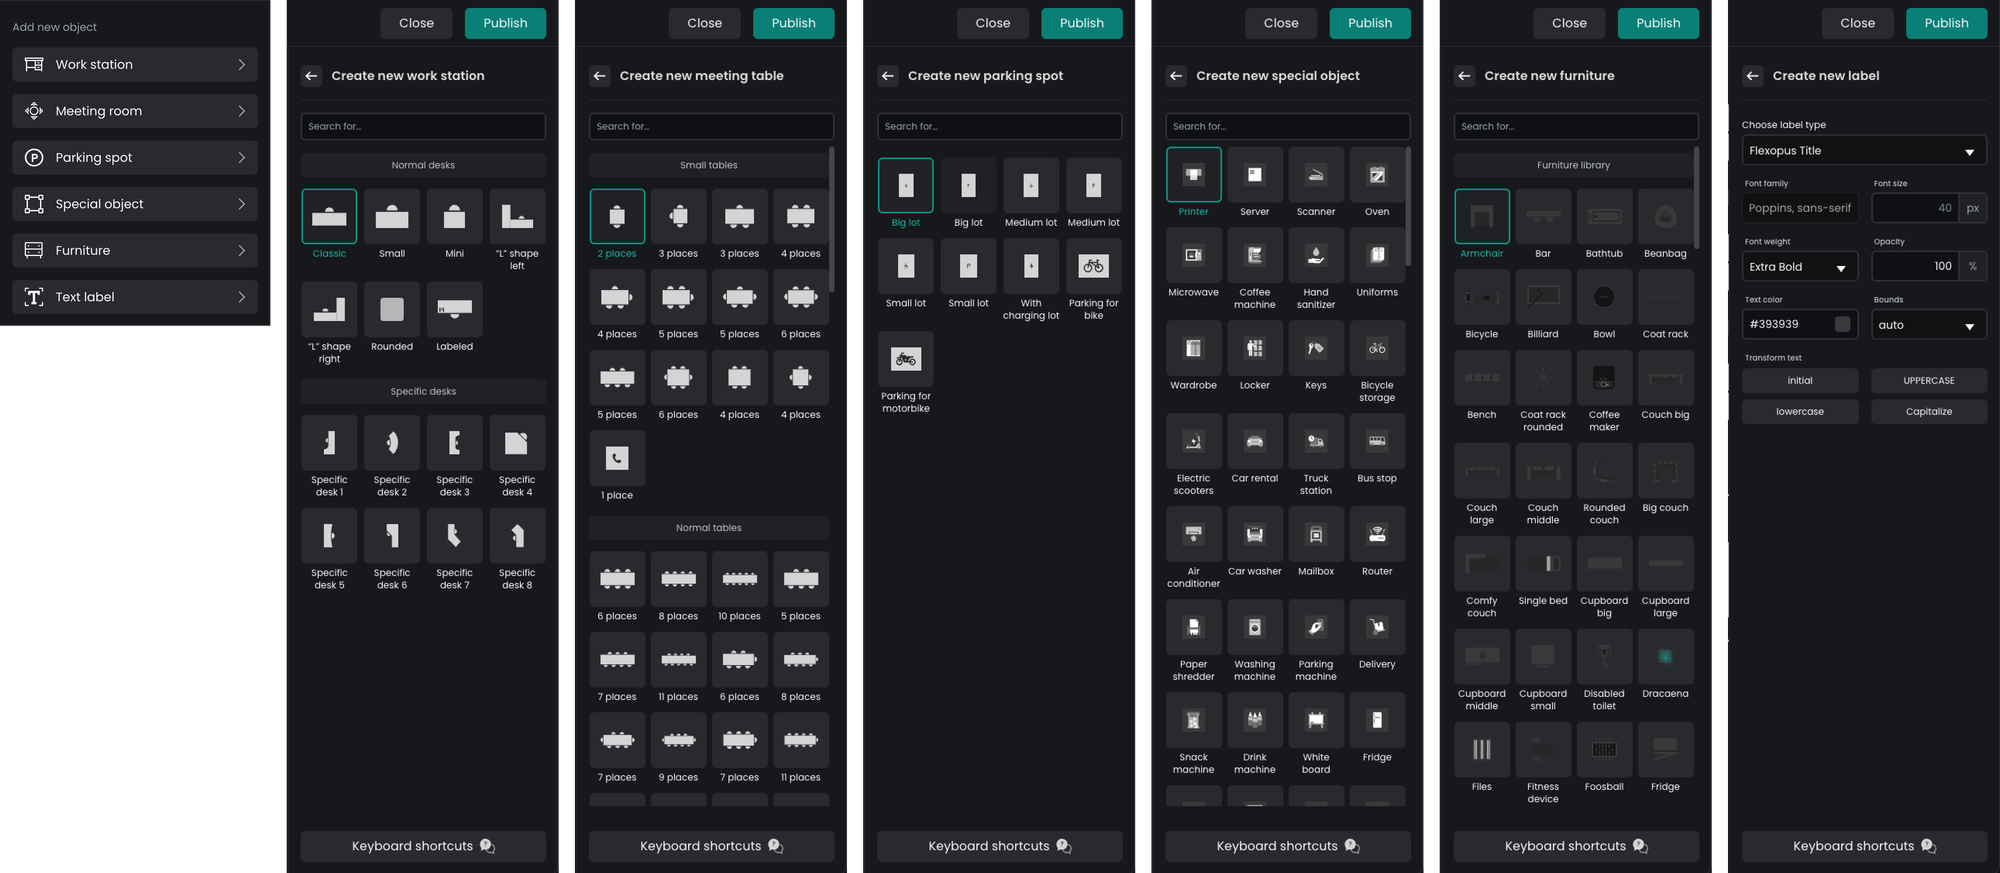Pick the 1 place meeting table
The image size is (2000, 873).
point(617,458)
